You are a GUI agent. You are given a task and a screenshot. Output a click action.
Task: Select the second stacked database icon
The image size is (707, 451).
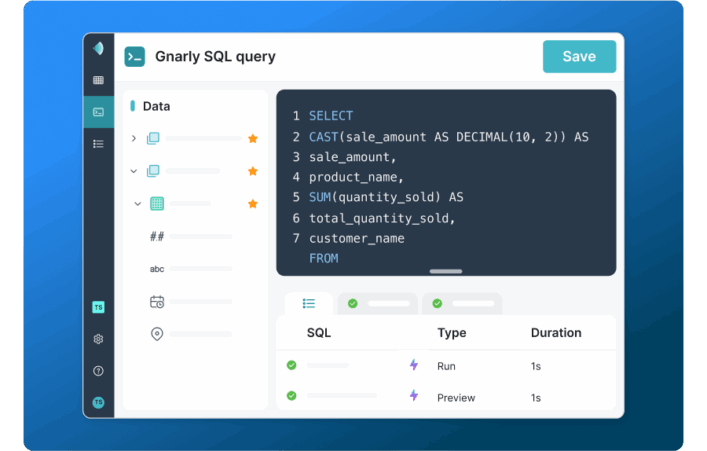click(153, 171)
